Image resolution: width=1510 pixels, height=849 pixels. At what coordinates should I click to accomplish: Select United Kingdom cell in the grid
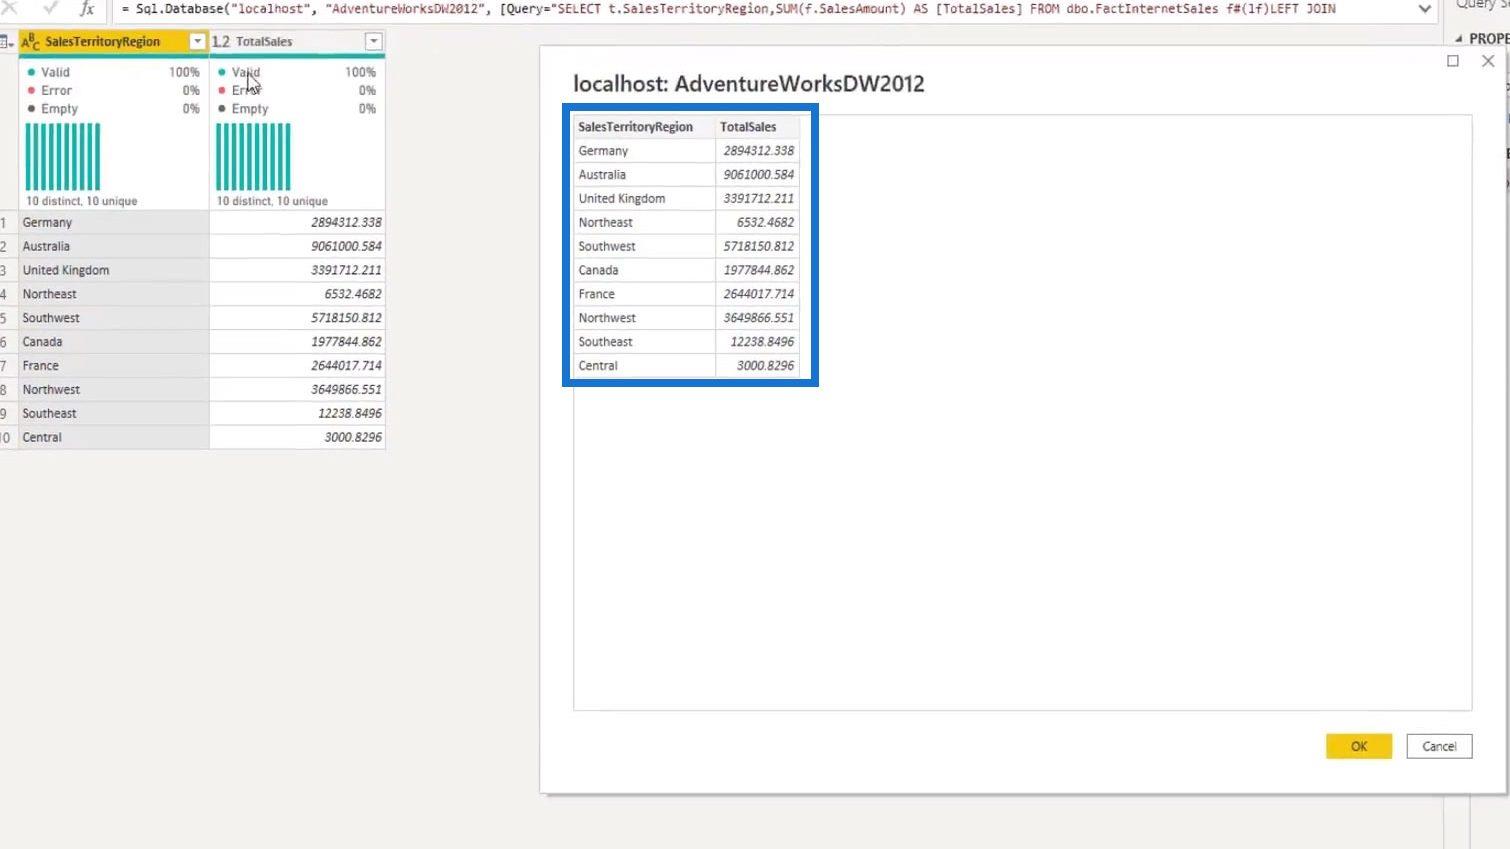(x=113, y=270)
